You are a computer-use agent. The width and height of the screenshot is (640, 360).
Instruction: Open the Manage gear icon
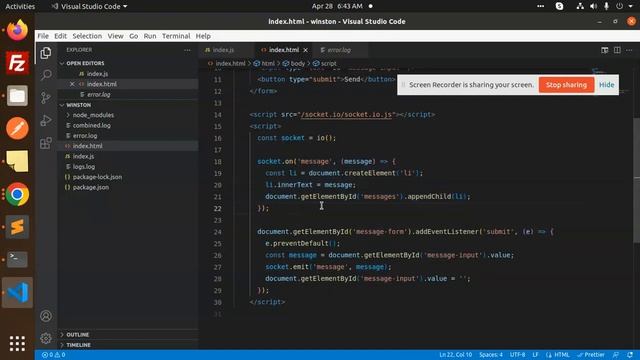pyautogui.click(x=46, y=338)
